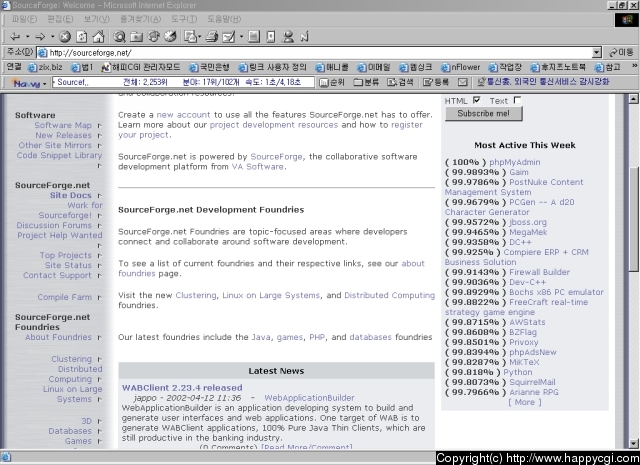Open the new account link
Viewport: 640px width, 465px height.
(x=183, y=115)
